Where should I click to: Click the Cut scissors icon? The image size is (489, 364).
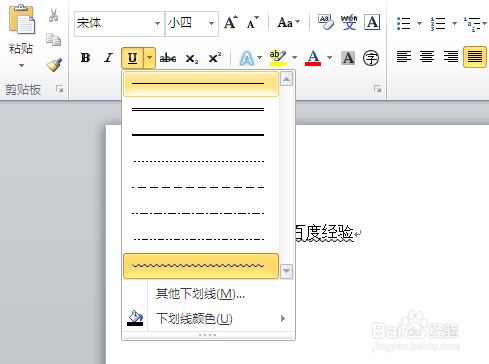pos(53,15)
